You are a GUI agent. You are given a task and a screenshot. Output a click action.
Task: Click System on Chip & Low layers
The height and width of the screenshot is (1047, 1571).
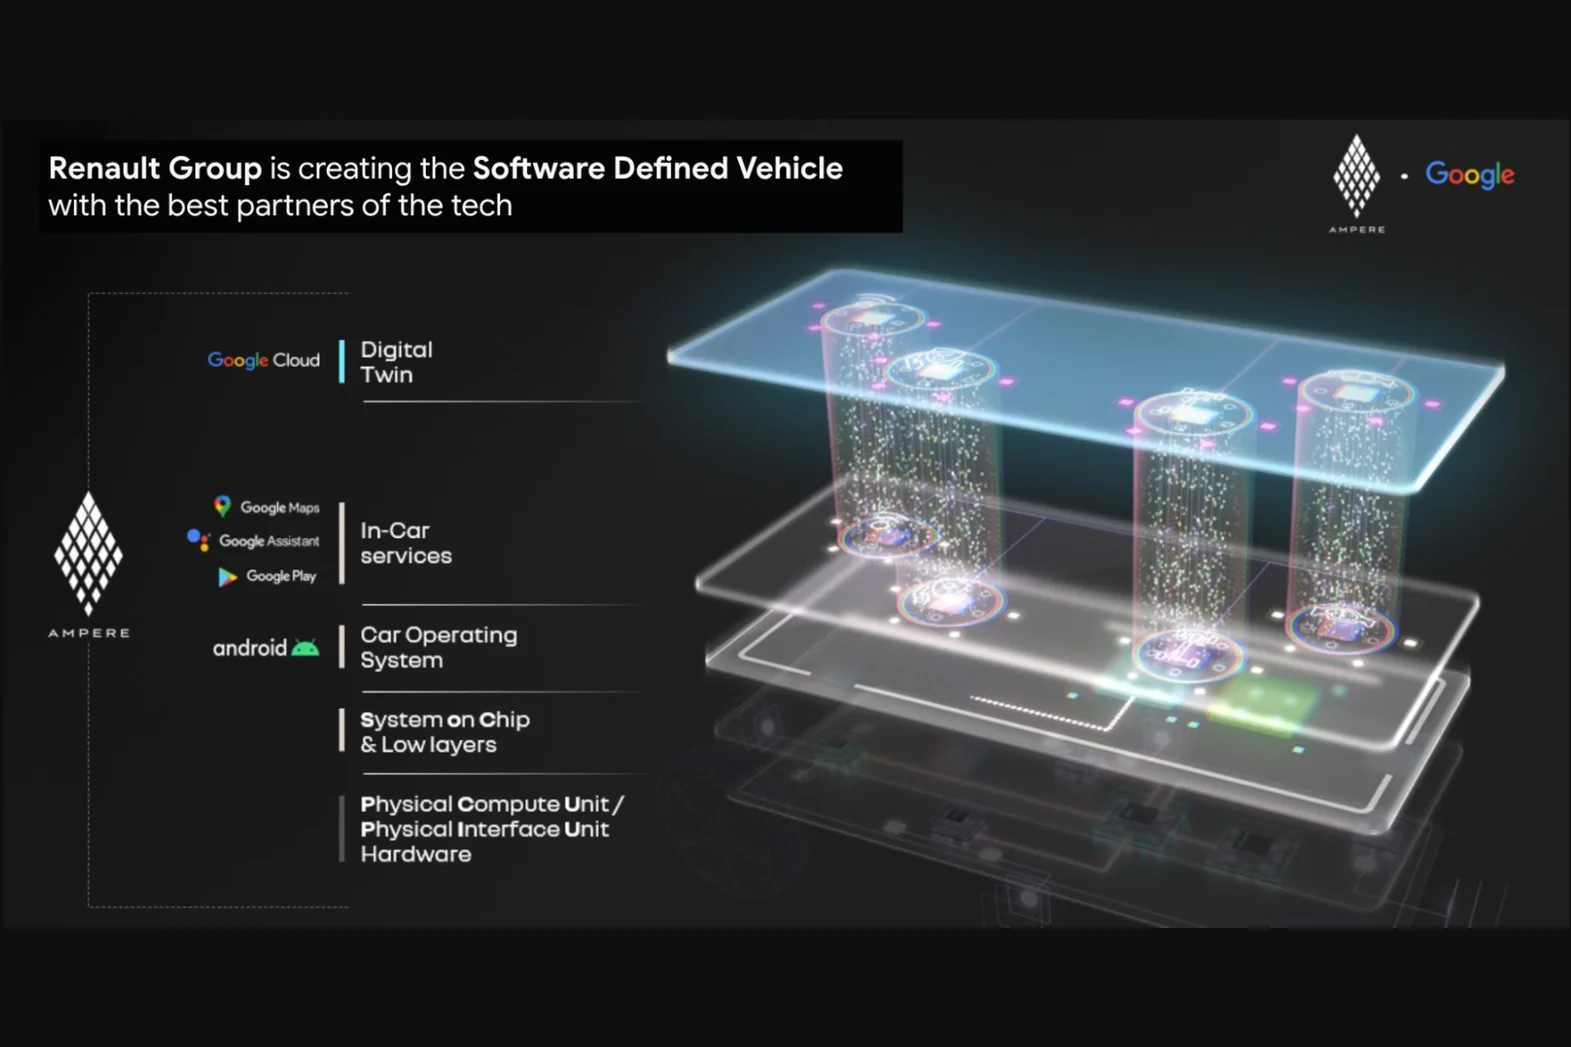444,732
